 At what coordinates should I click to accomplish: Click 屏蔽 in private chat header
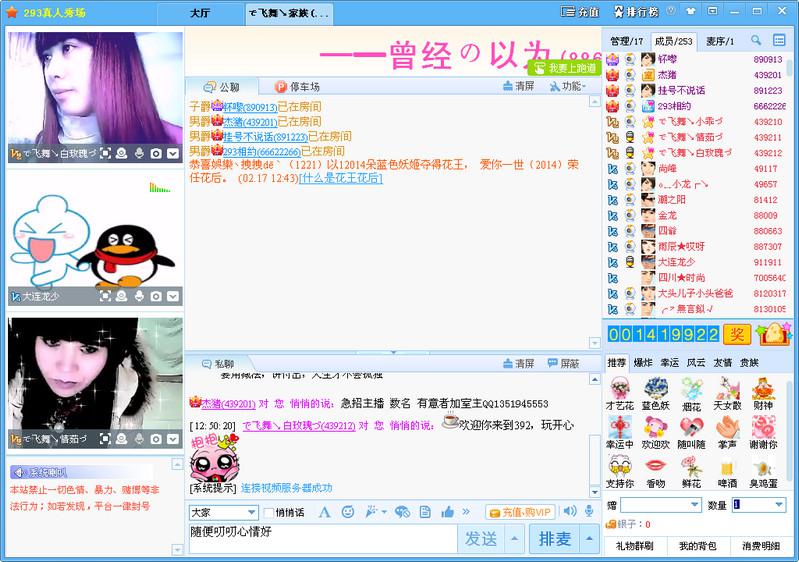tap(564, 363)
